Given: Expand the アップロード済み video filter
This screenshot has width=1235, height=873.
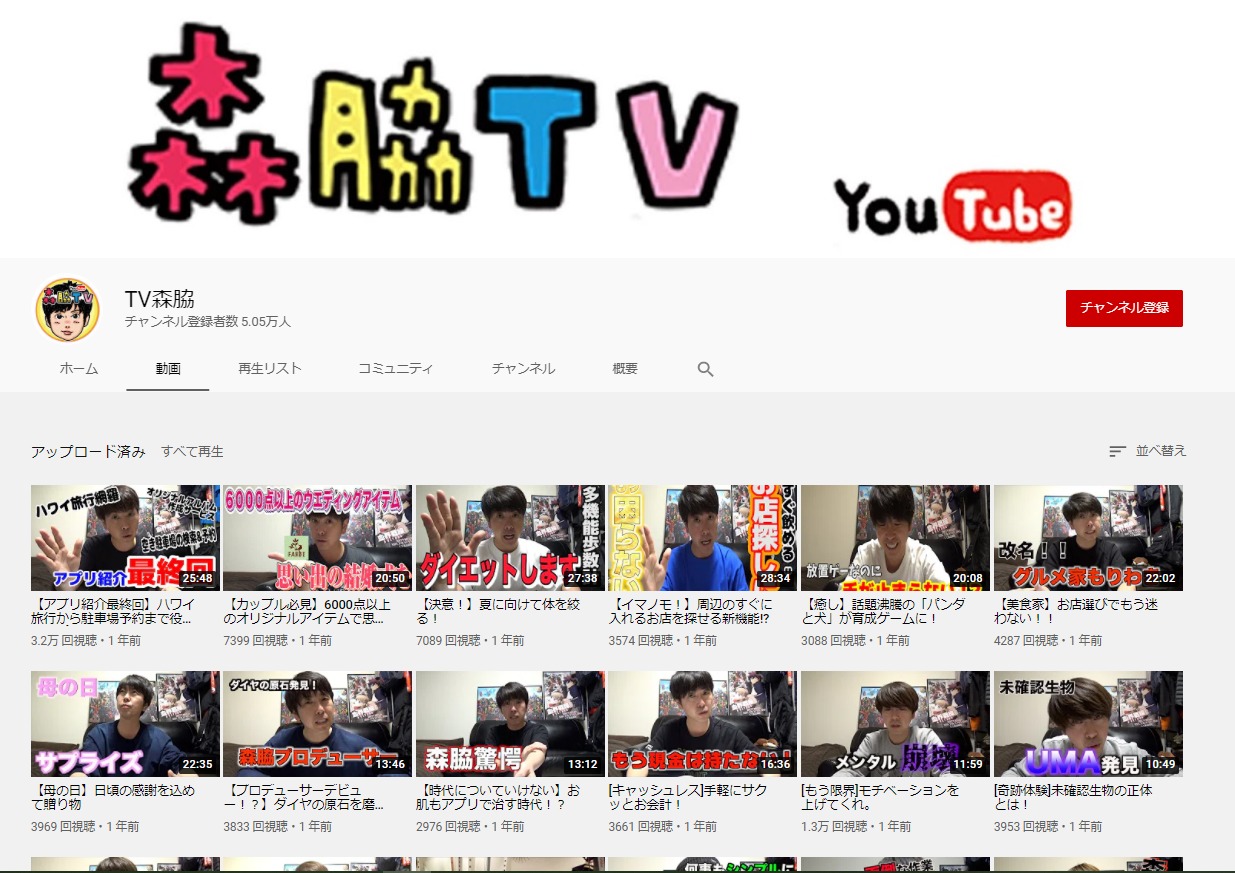Looking at the screenshot, I should 88,452.
